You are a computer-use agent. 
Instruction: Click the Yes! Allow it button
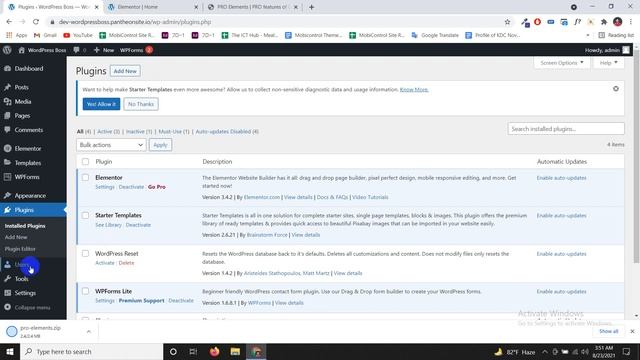pos(101,104)
